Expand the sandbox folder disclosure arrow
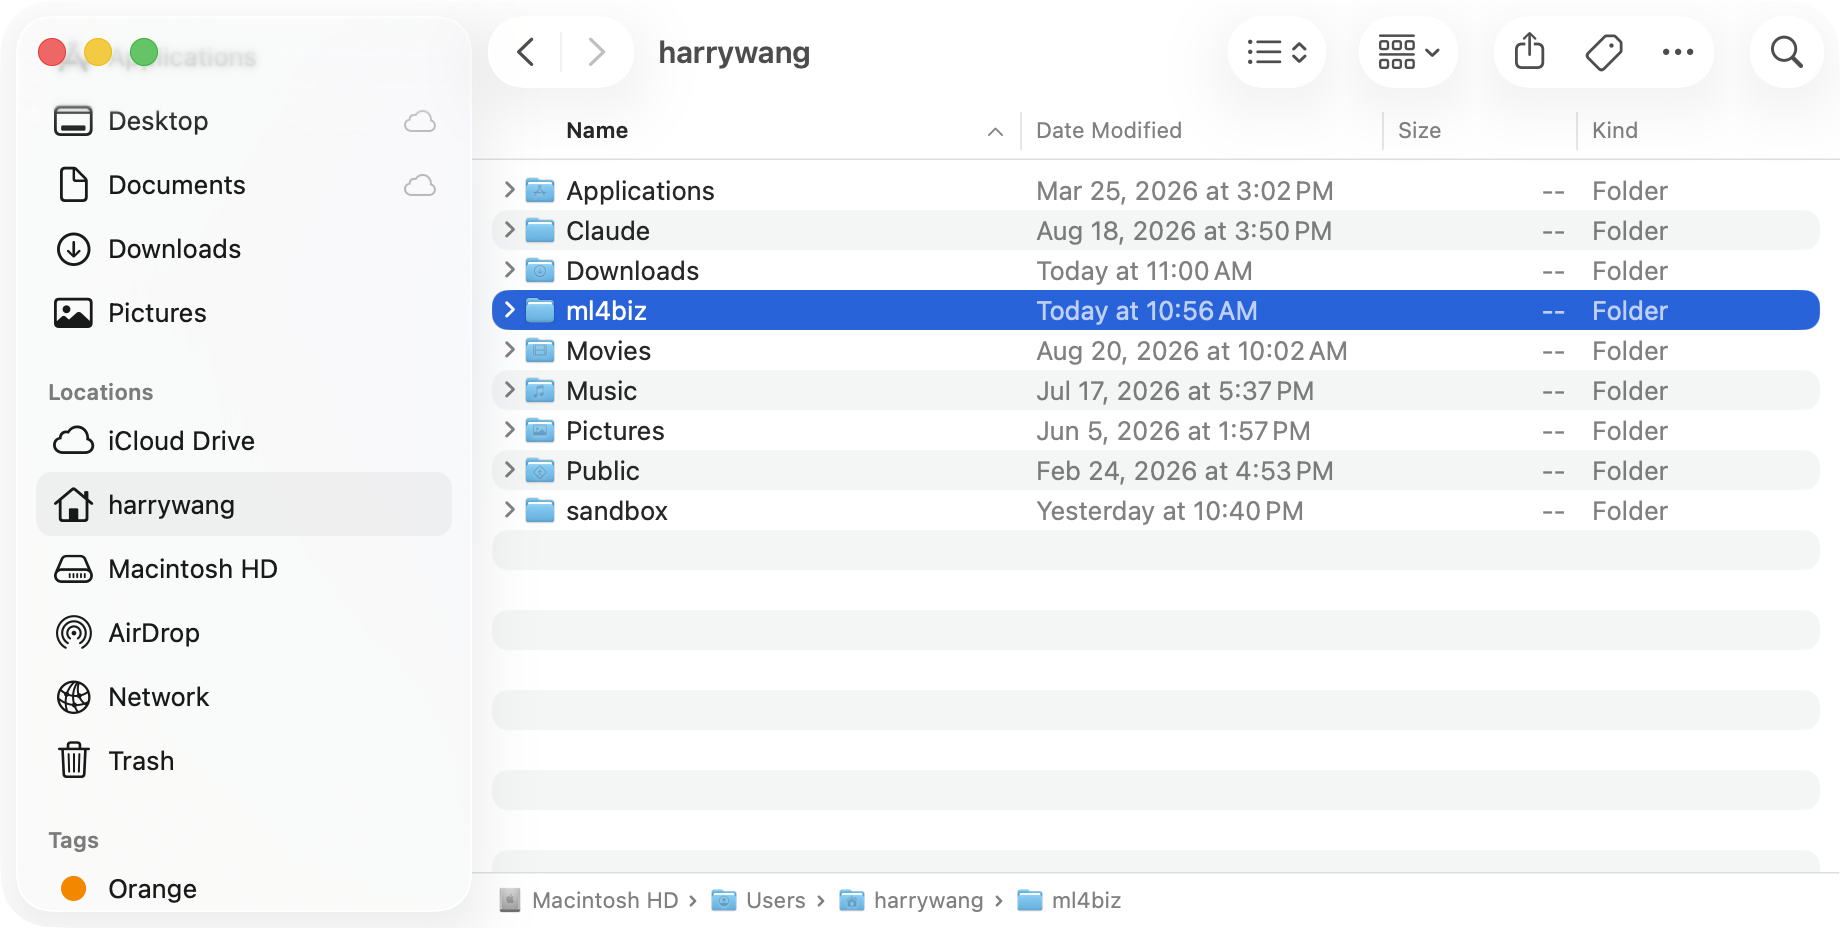1840x928 pixels. point(510,510)
